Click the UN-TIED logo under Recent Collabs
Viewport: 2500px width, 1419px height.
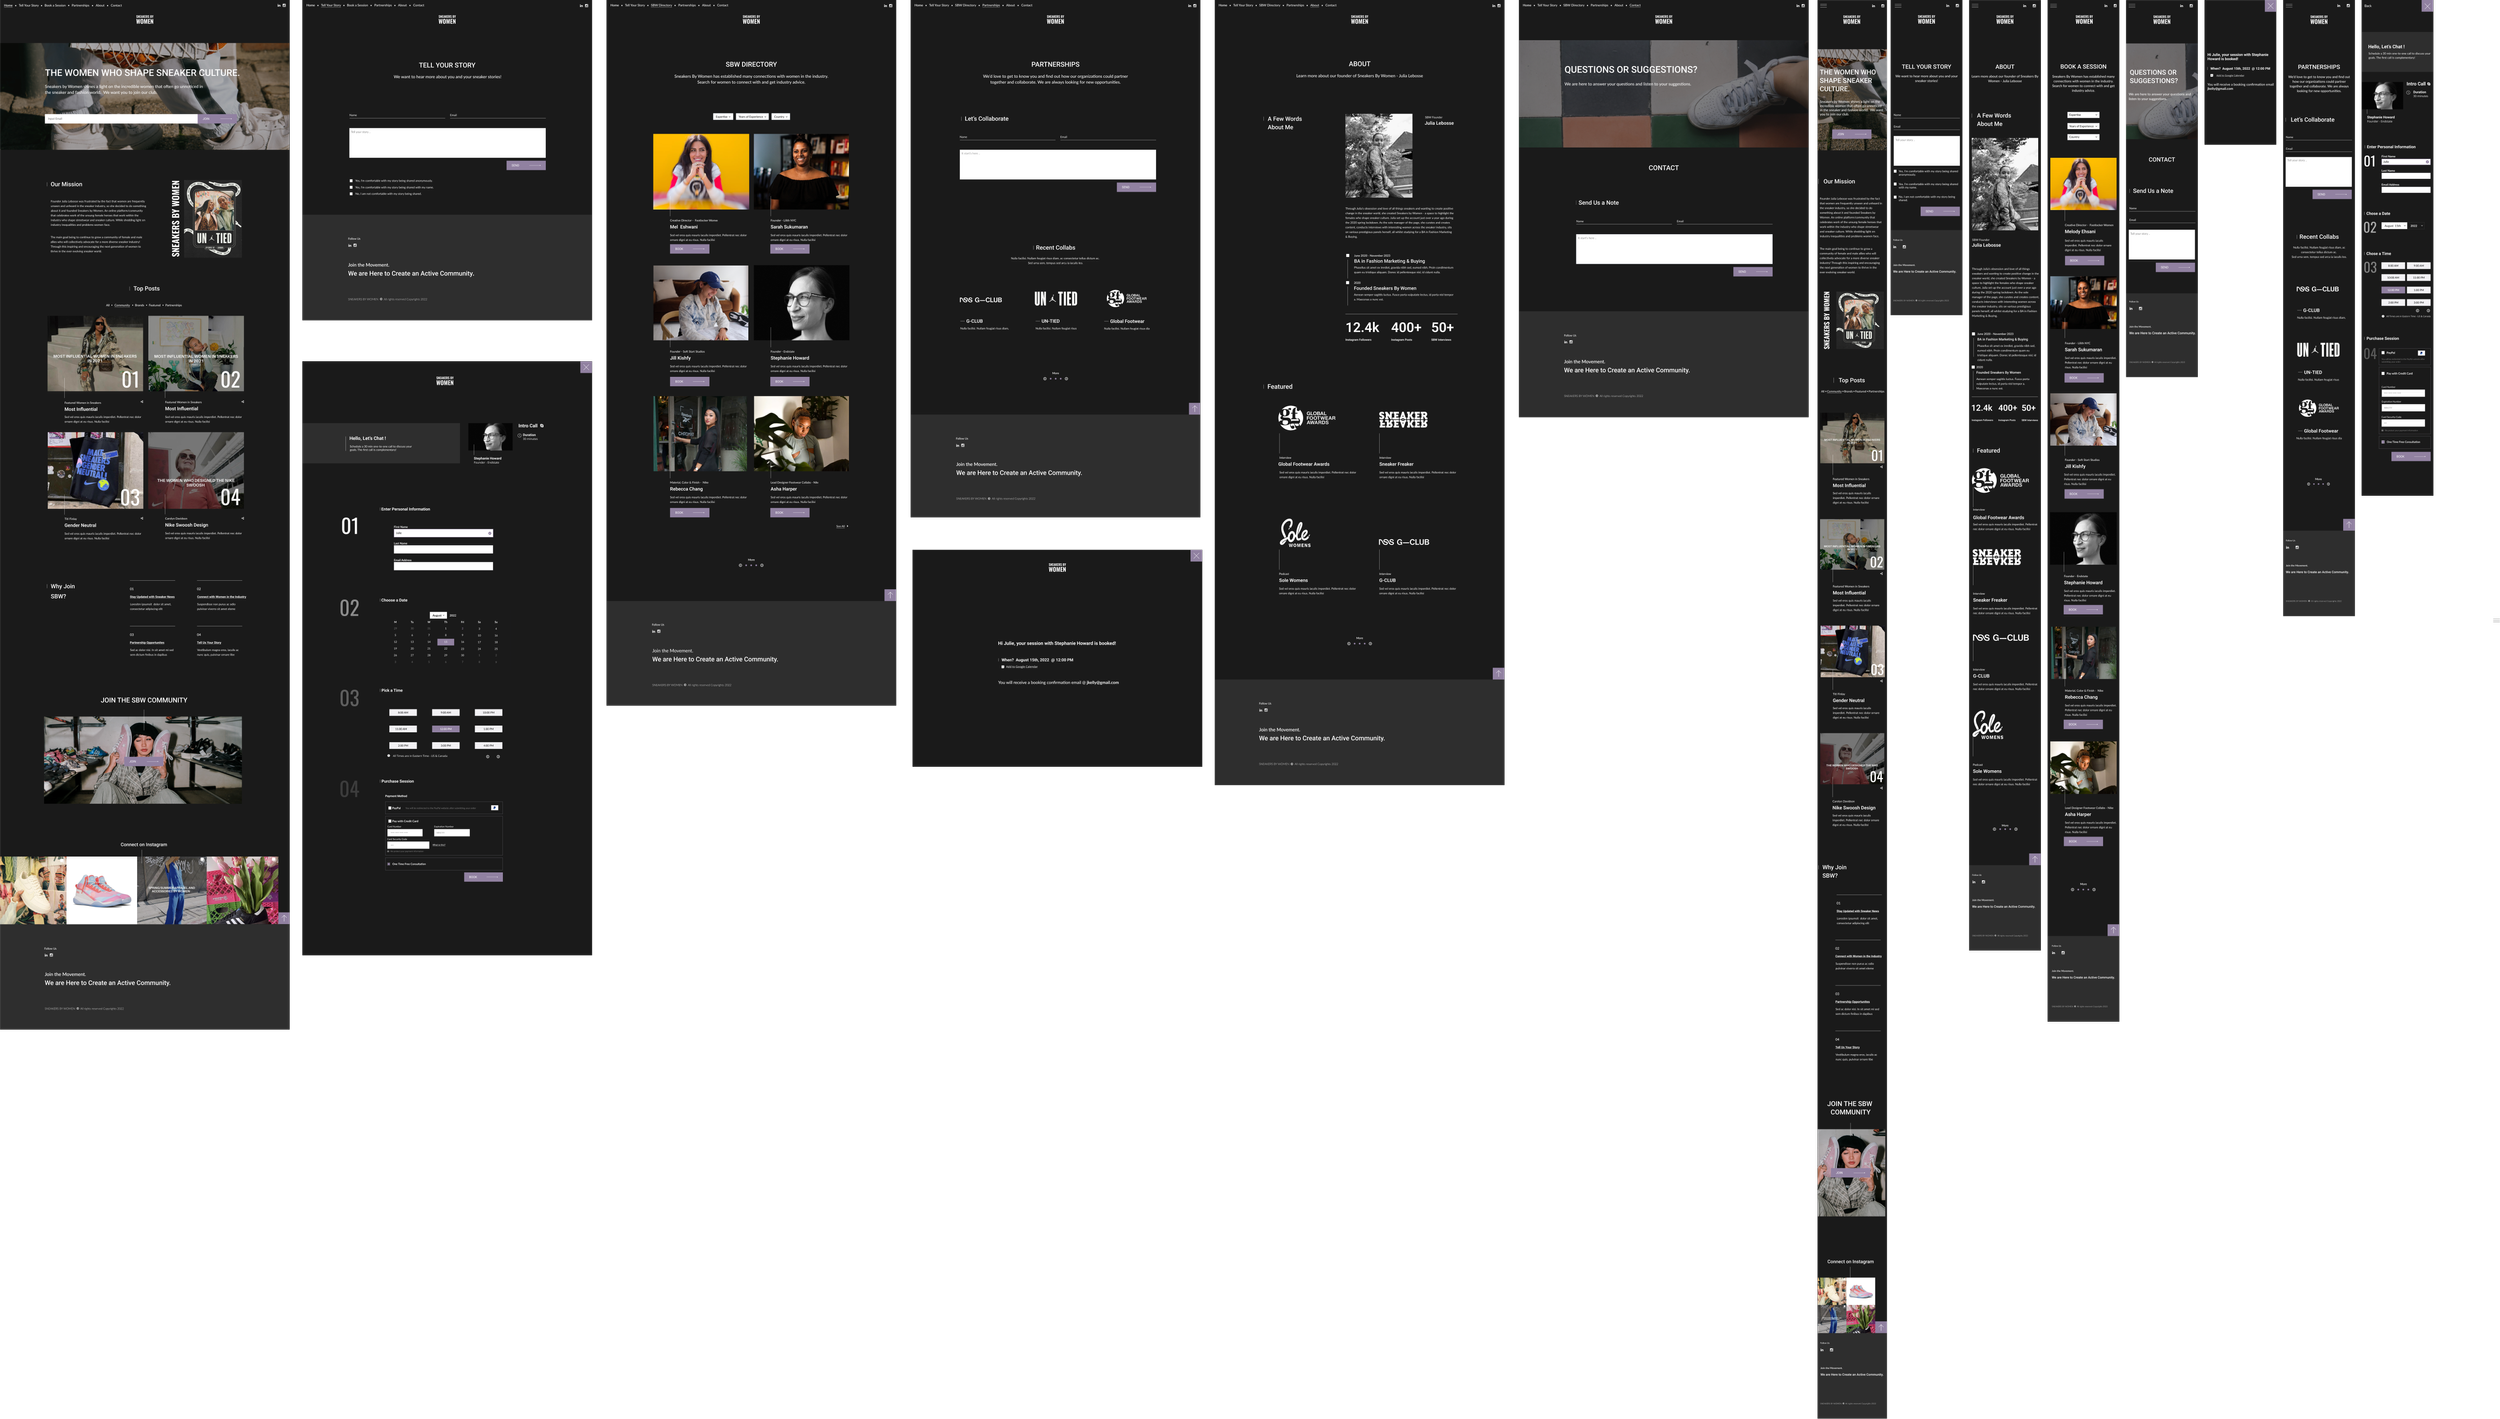1055,298
